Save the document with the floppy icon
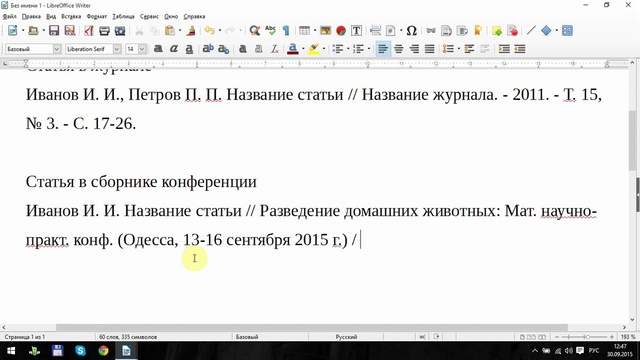 point(54,31)
